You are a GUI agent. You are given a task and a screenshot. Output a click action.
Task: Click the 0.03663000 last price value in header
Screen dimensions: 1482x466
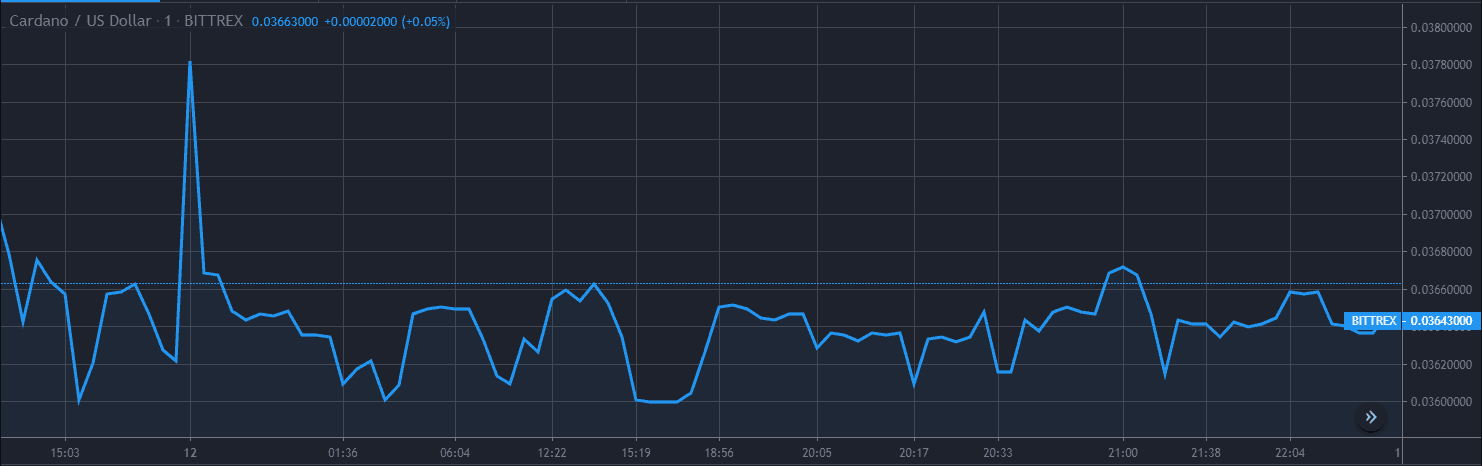click(285, 21)
